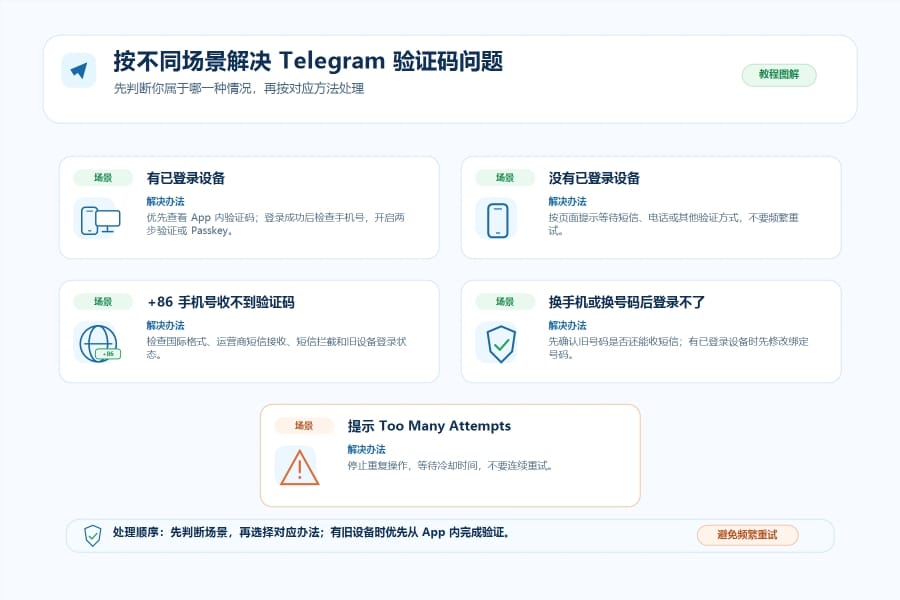This screenshot has width=900, height=600.
Task: Click the text 按页面提示等待短信、电话
Action: (x=673, y=224)
